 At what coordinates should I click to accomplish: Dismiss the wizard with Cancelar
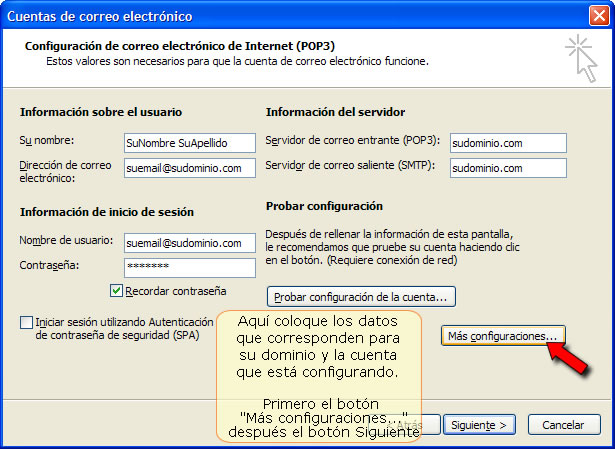[x=564, y=425]
